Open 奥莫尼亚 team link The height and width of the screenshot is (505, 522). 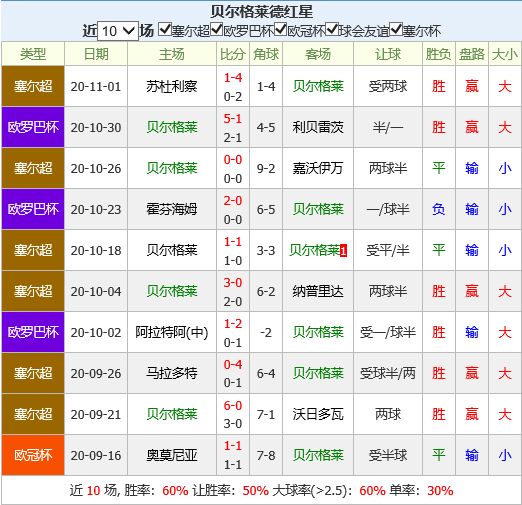coord(172,455)
